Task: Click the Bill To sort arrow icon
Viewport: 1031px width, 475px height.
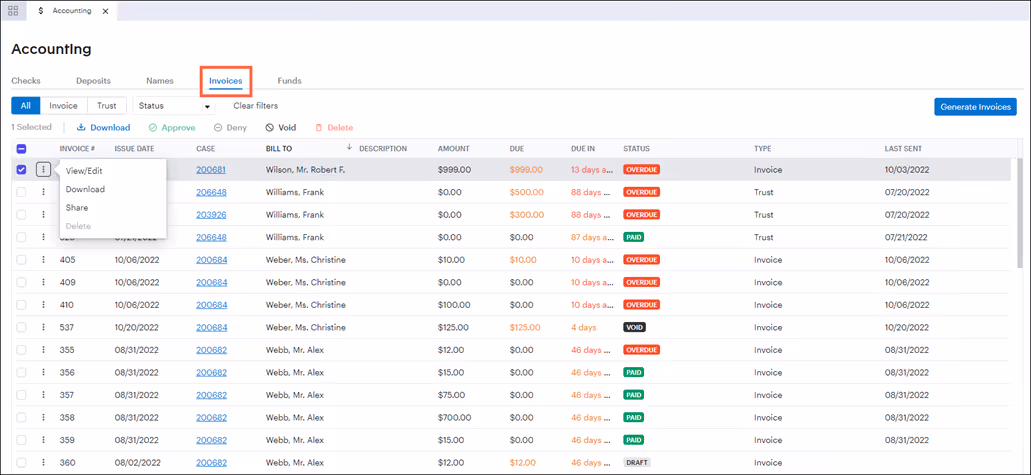Action: [x=349, y=147]
